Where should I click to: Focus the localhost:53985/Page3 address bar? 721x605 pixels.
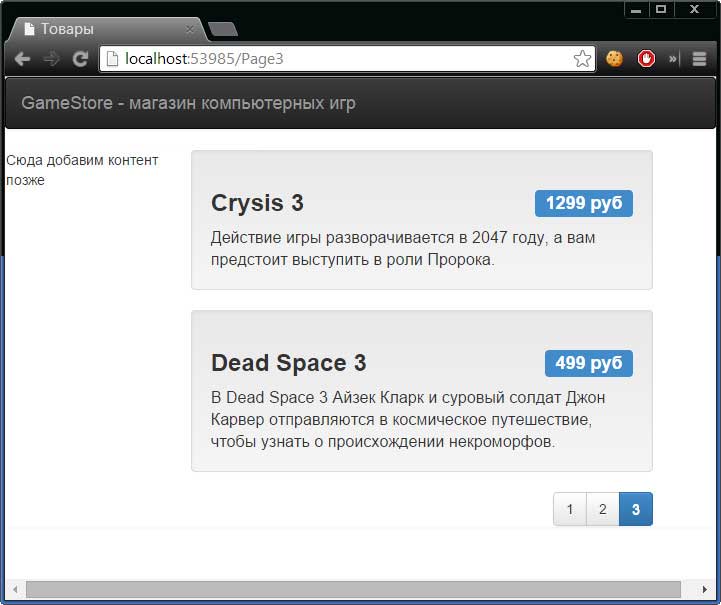coord(347,59)
